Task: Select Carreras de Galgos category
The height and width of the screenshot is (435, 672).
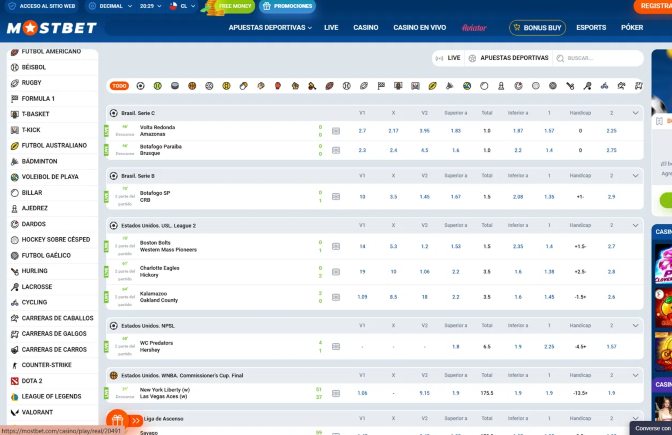Action: pos(52,334)
